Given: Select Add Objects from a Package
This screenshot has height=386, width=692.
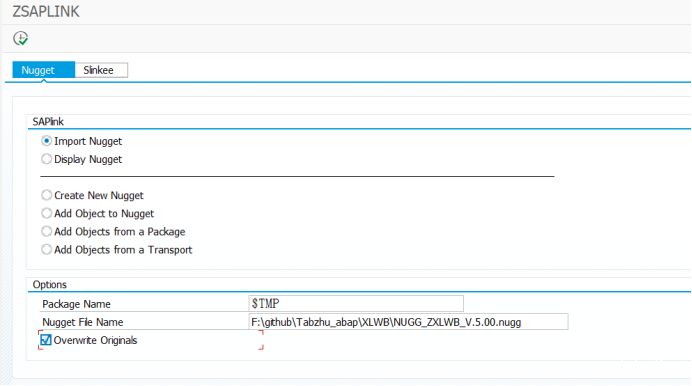Looking at the screenshot, I should [46, 231].
